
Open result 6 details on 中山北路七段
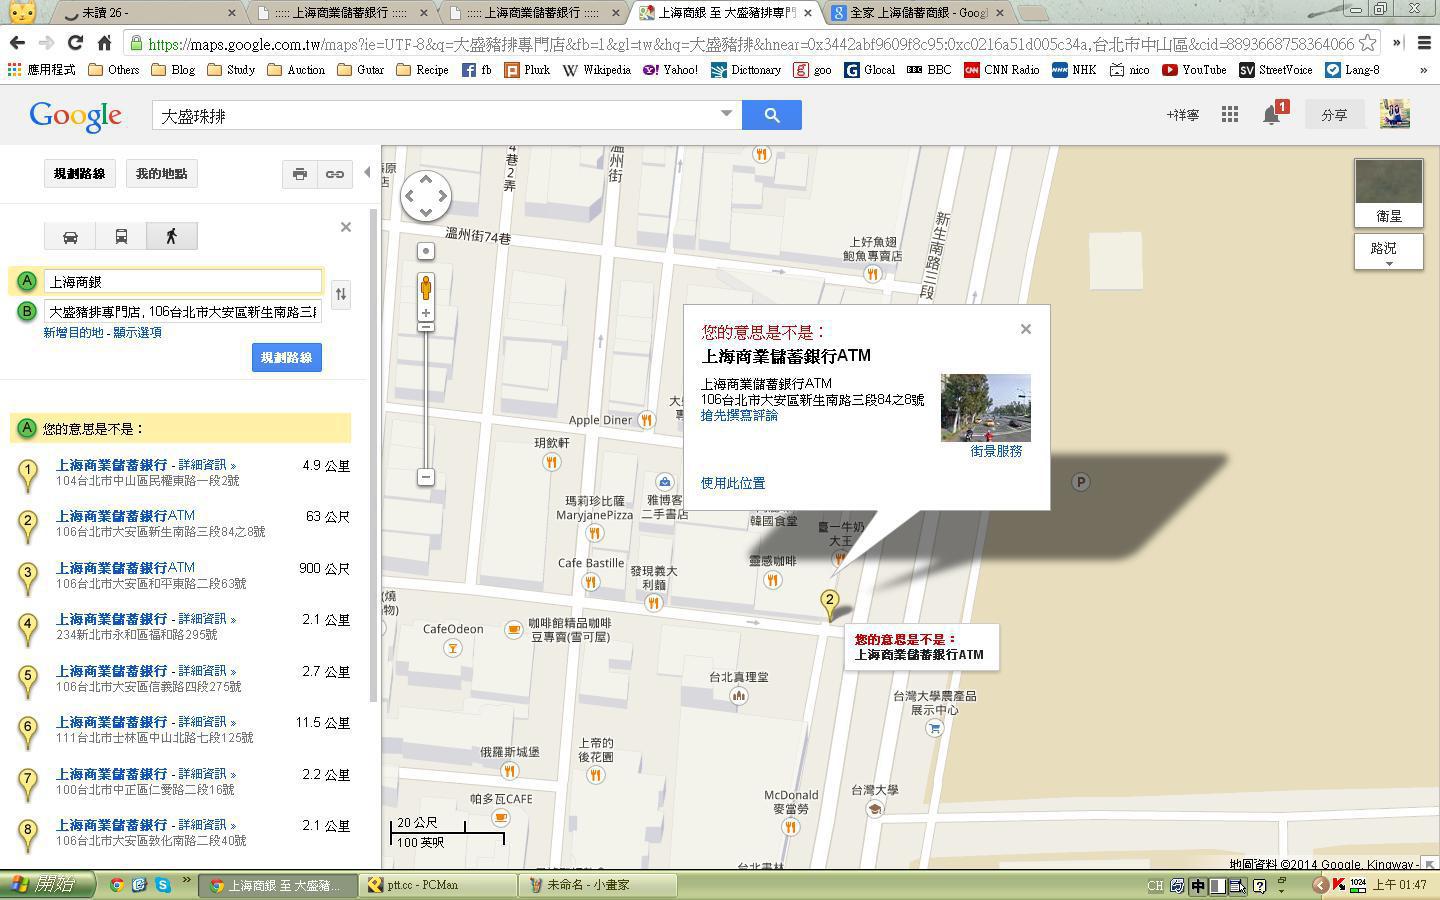(208, 722)
